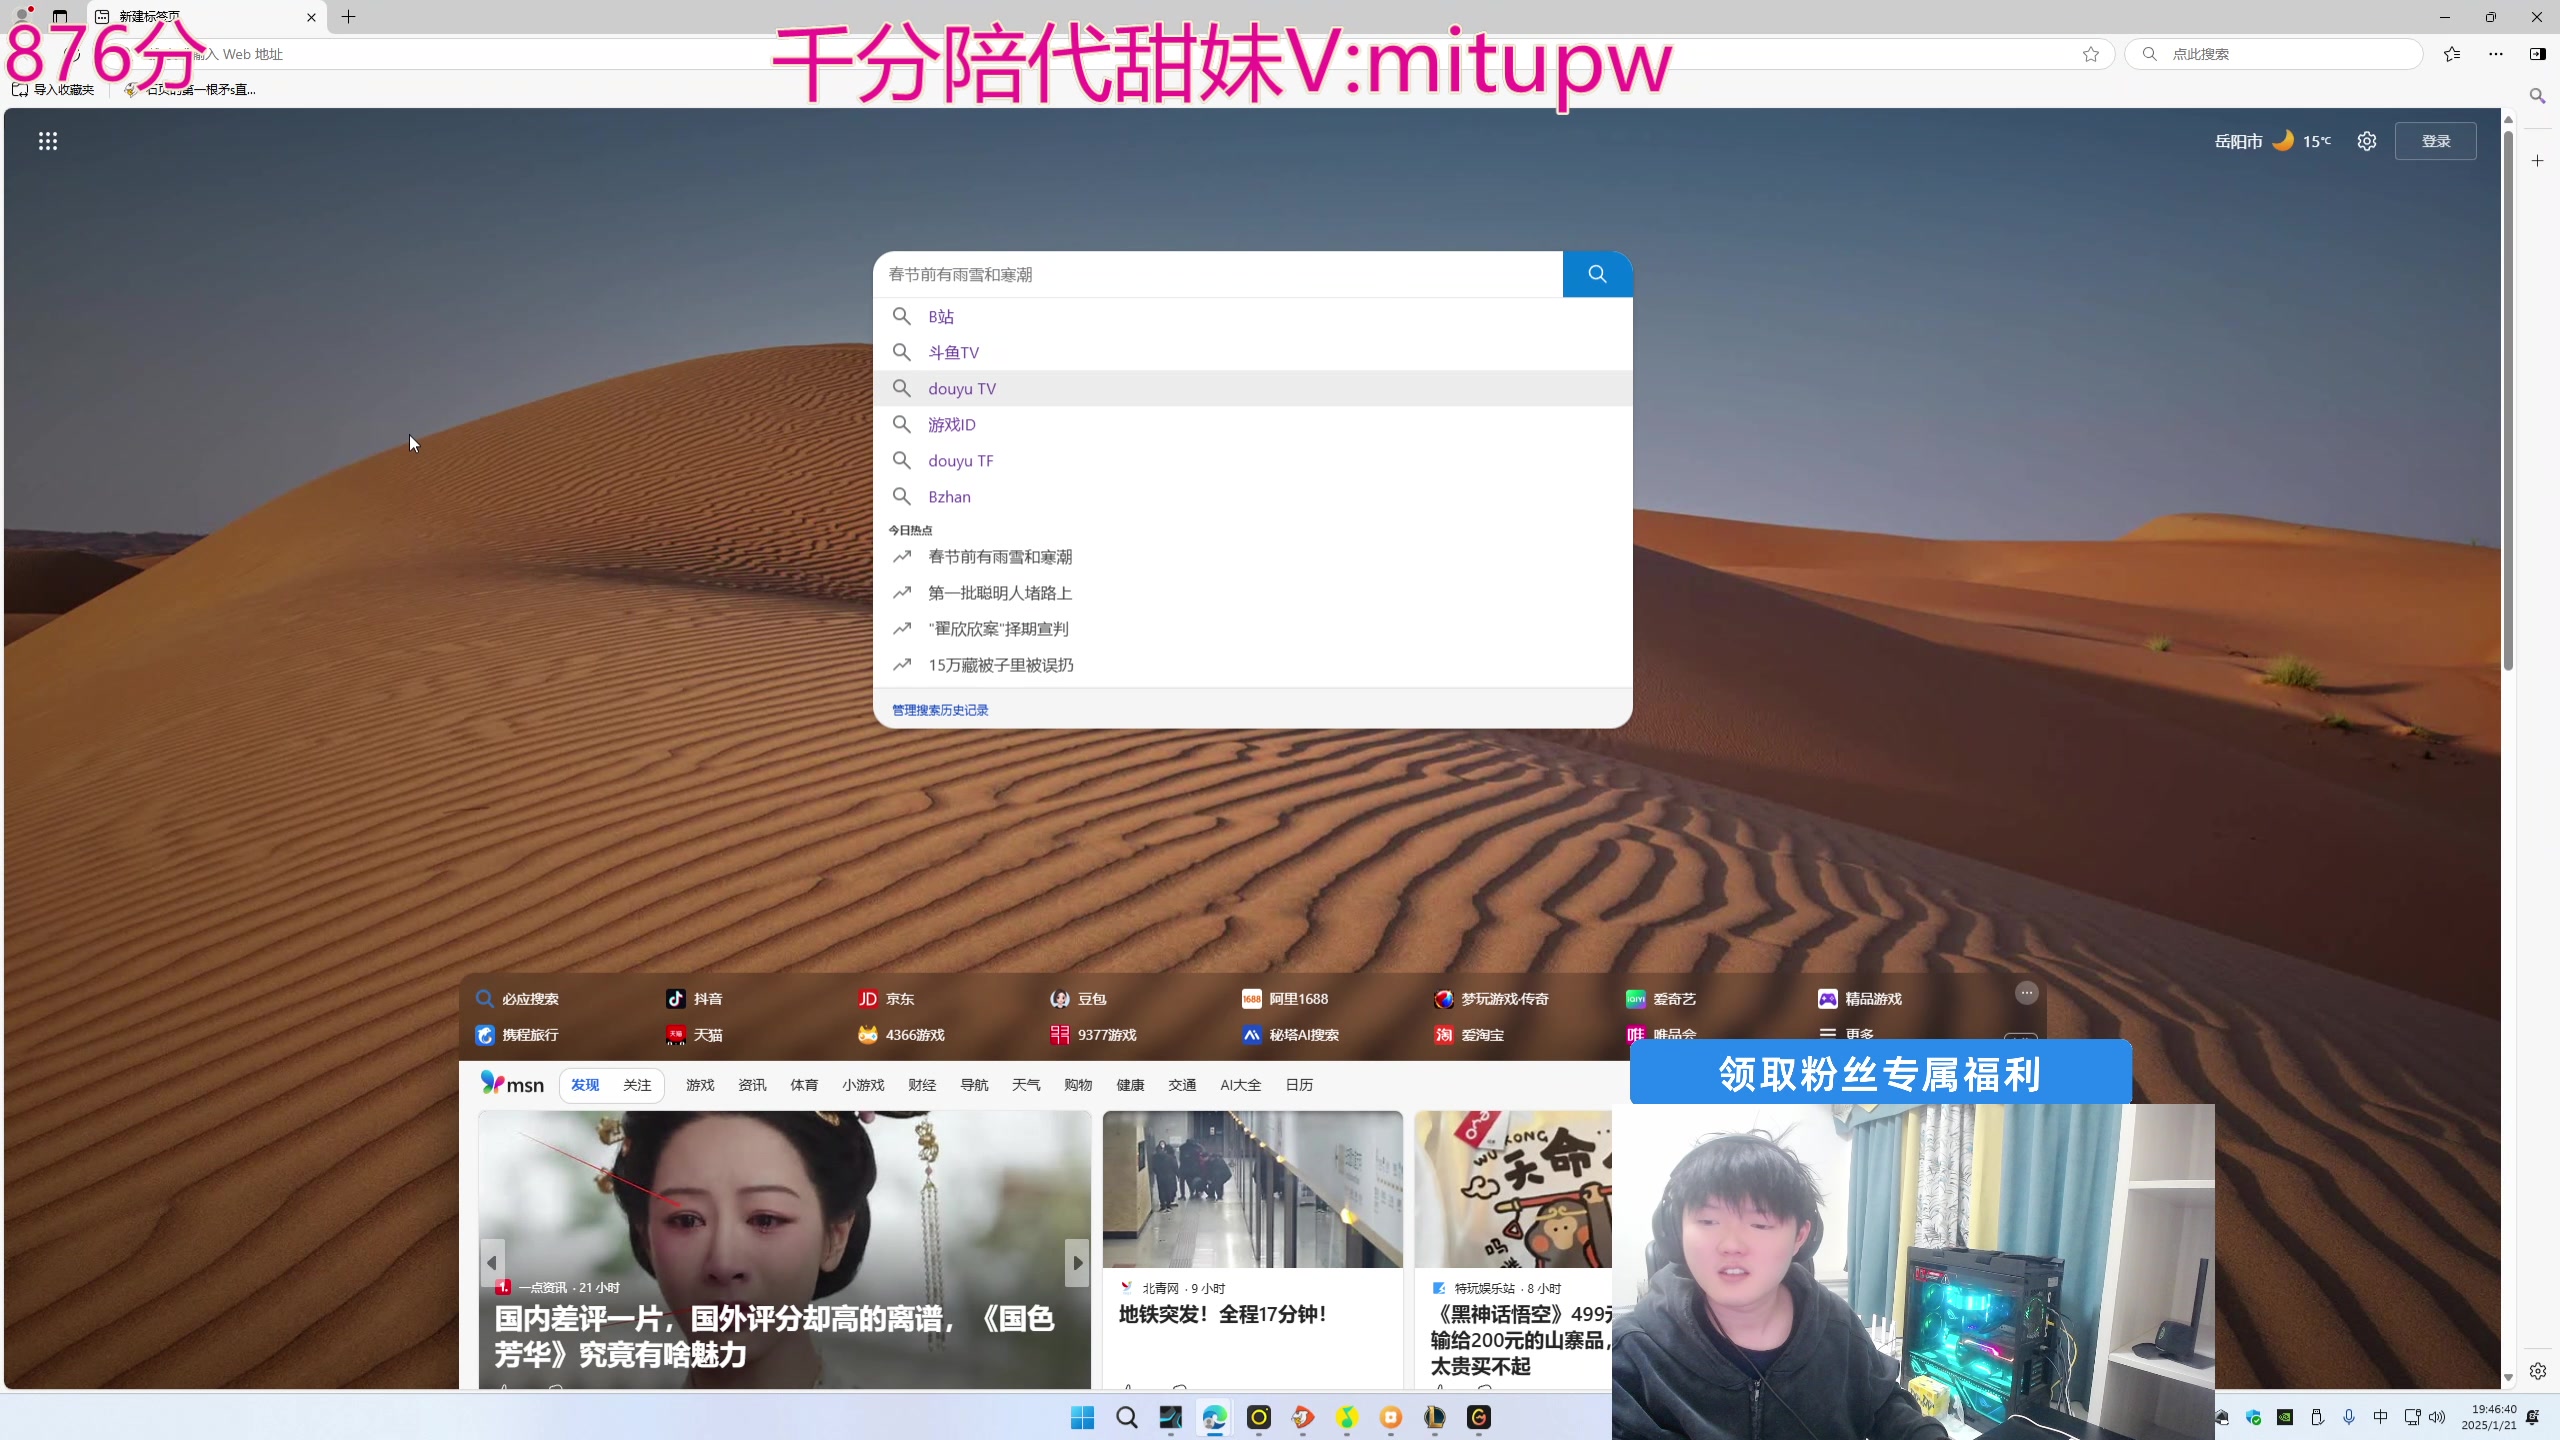2560x1440 pixels.
Task: Open browser menu three dots
Action: pyautogui.click(x=2496, y=54)
